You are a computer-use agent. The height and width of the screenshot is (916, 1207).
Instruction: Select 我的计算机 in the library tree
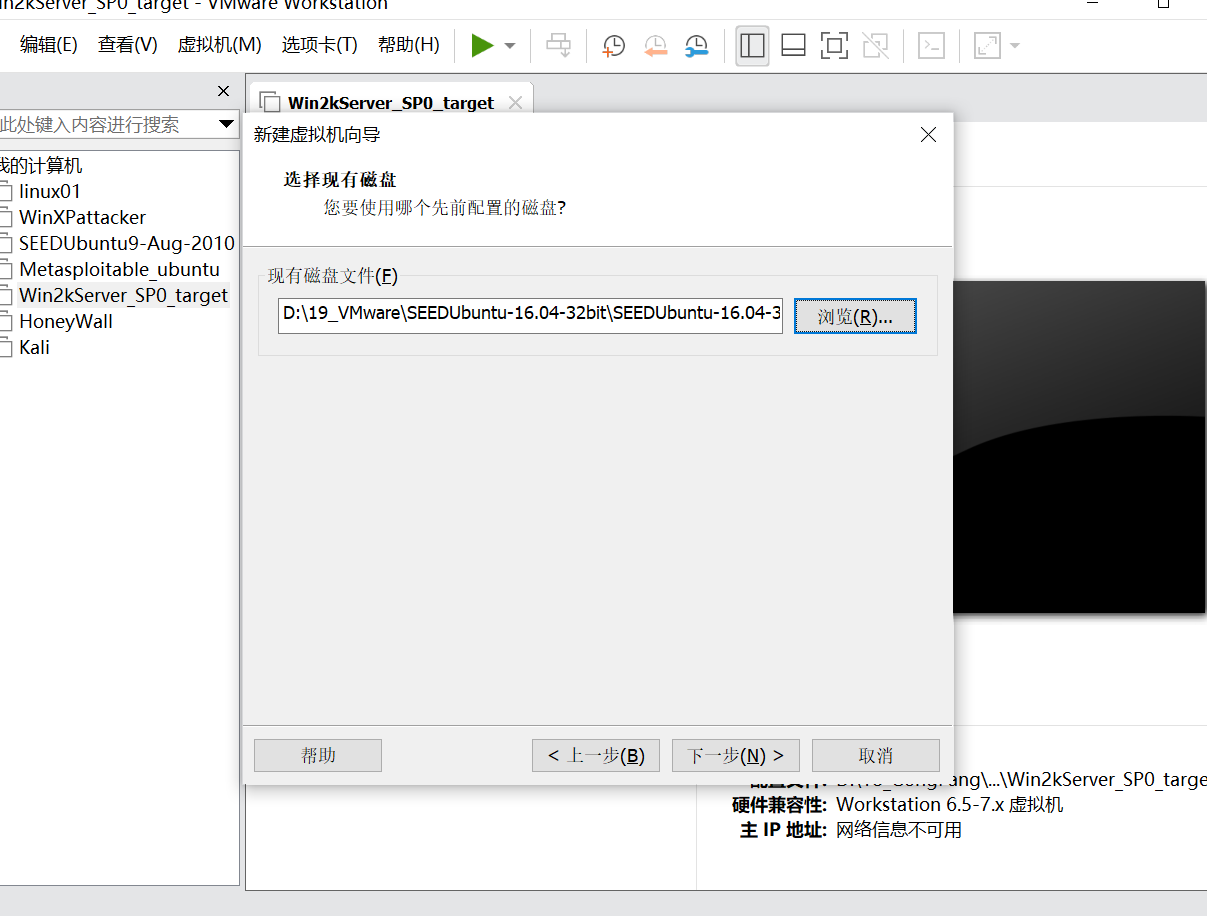(41, 166)
